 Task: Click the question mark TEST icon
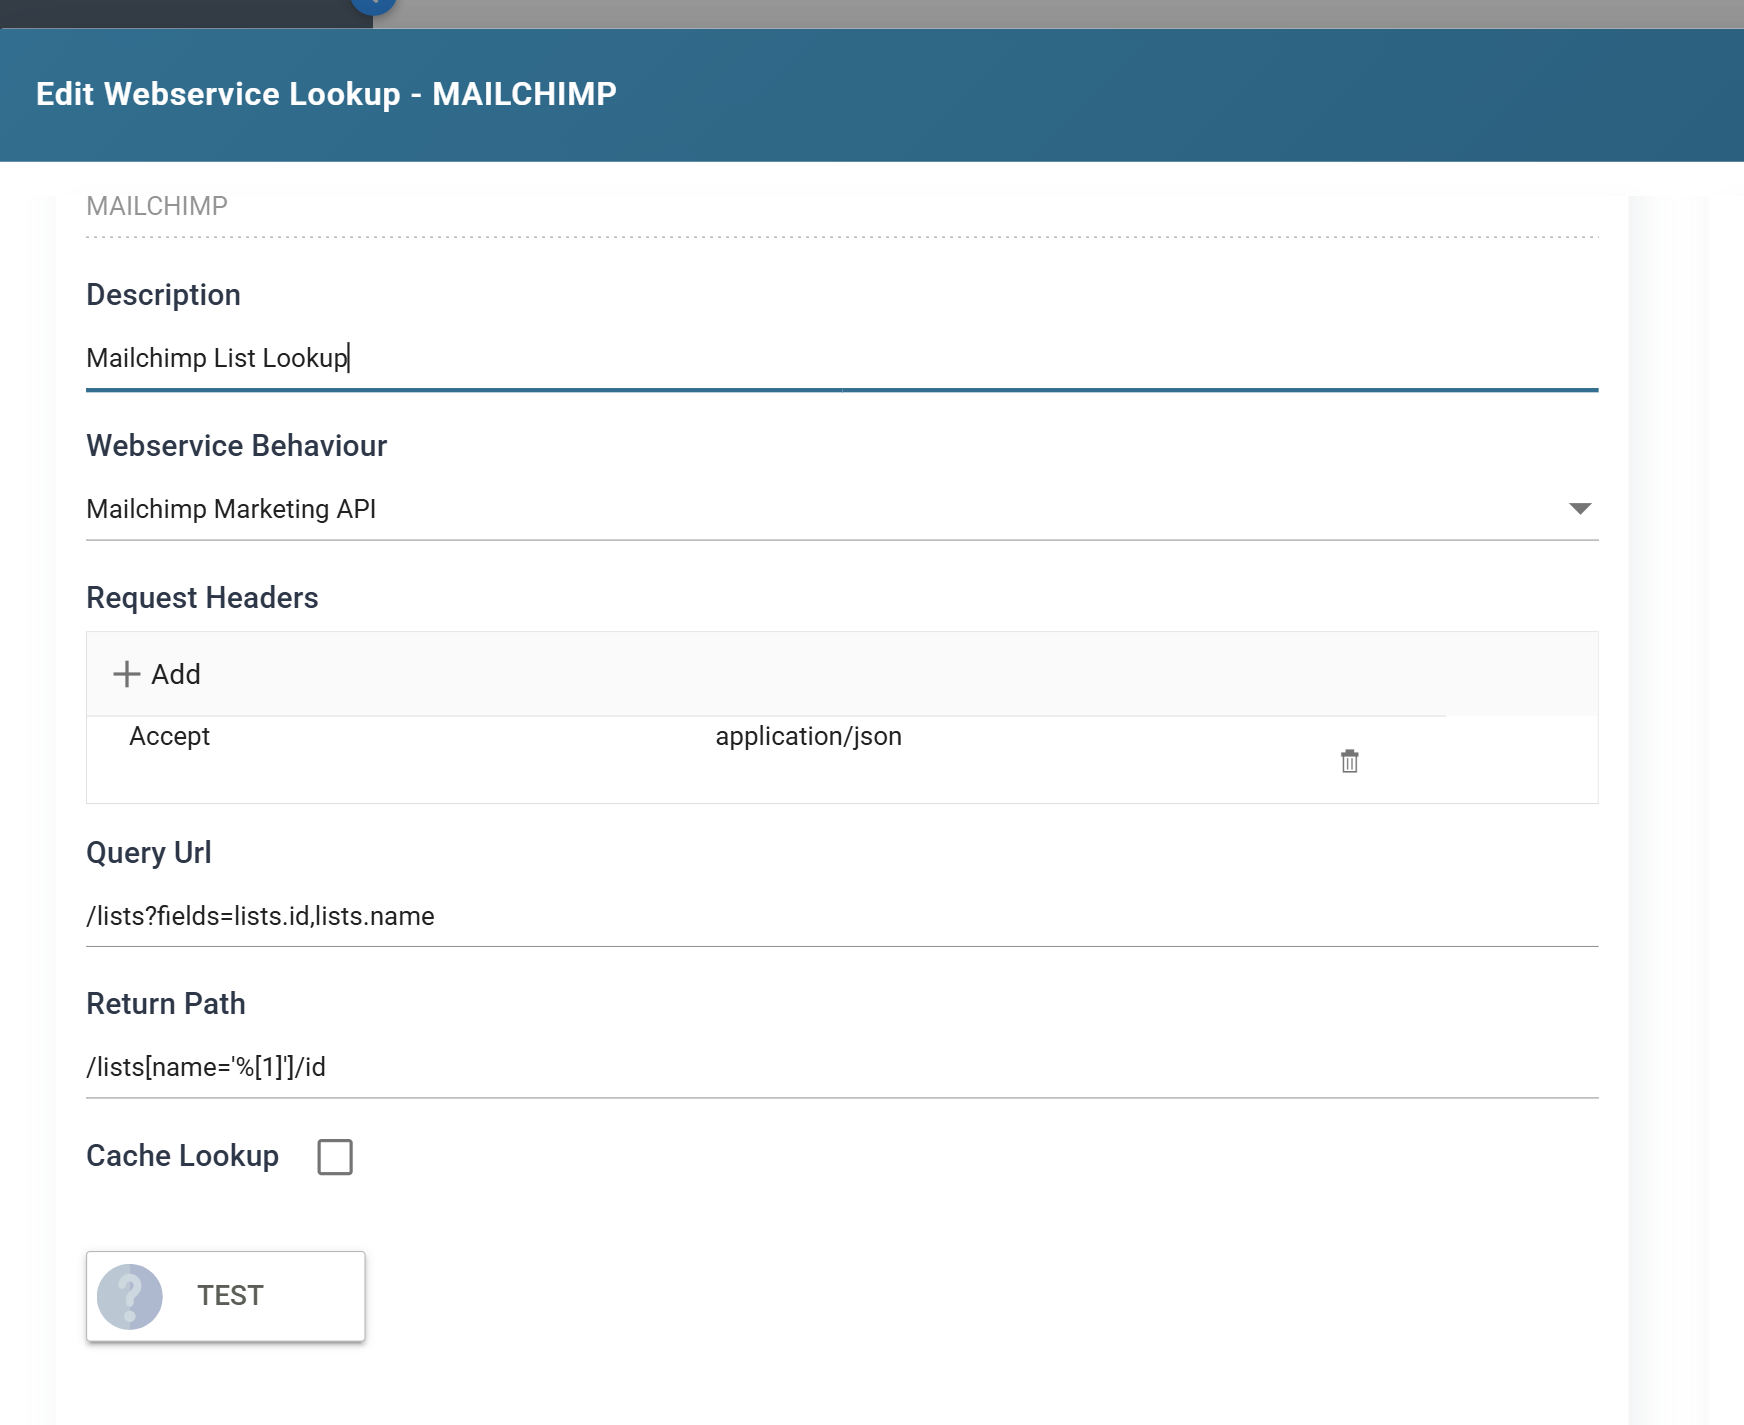pos(130,1296)
